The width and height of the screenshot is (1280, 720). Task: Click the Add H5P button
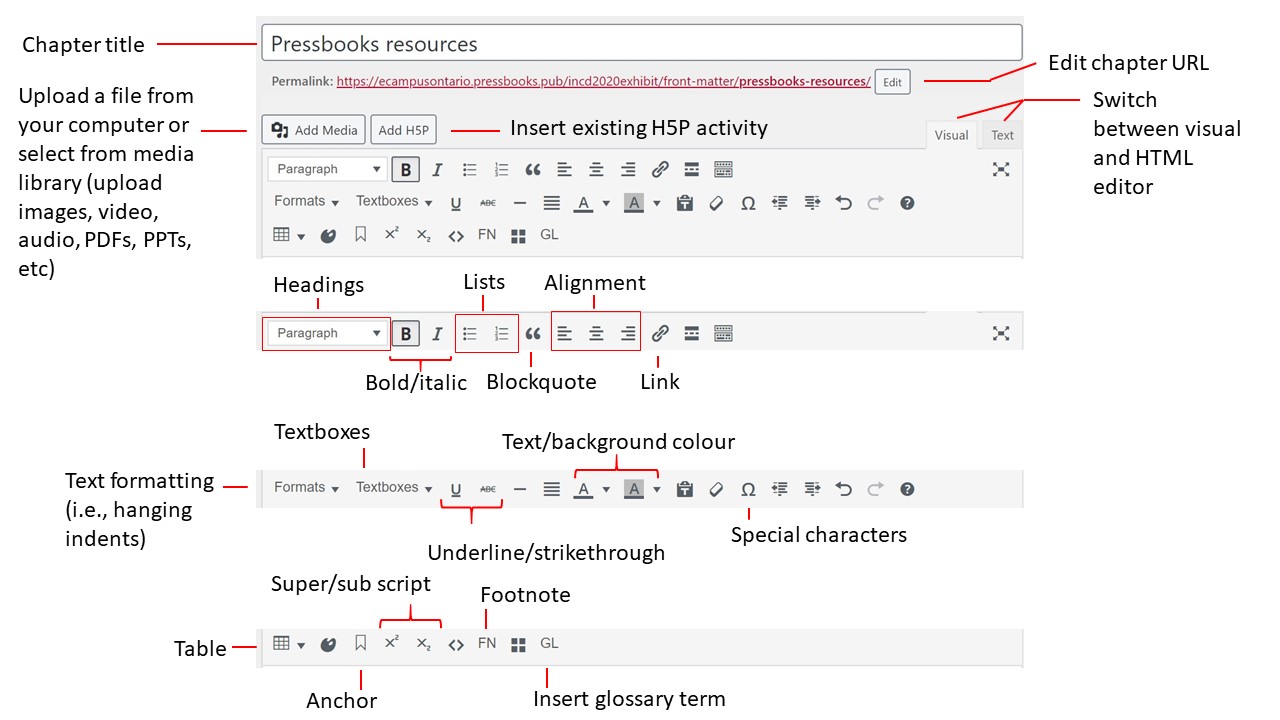(403, 130)
